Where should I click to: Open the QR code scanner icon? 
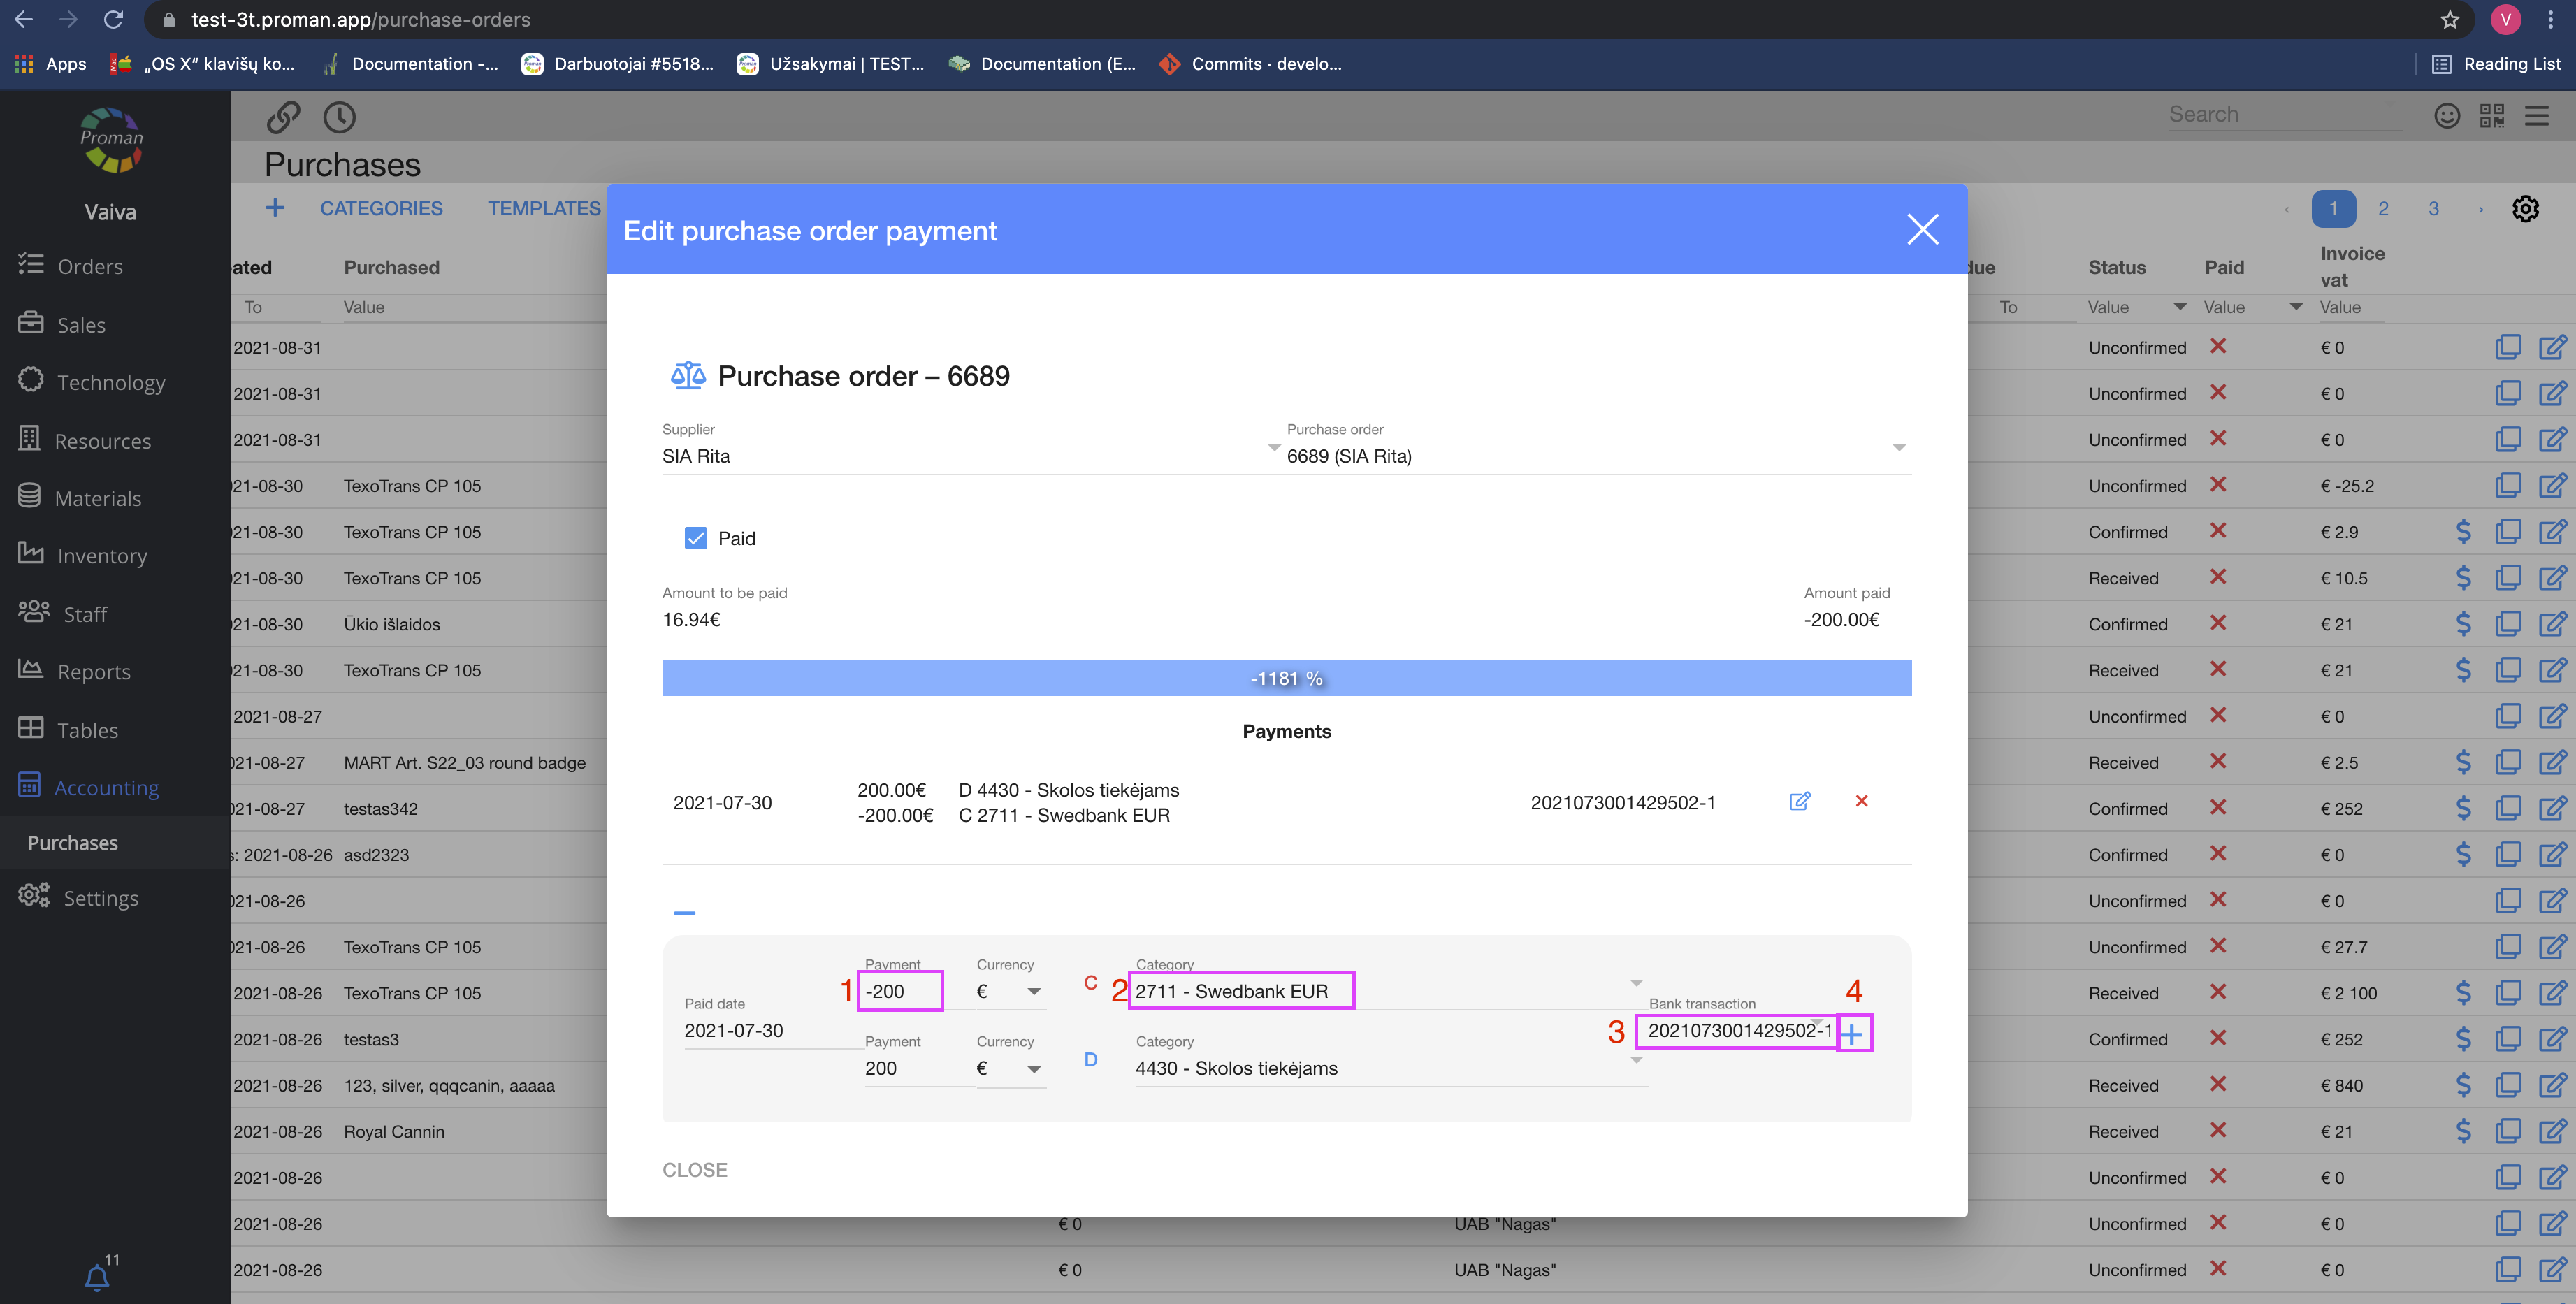2491,116
